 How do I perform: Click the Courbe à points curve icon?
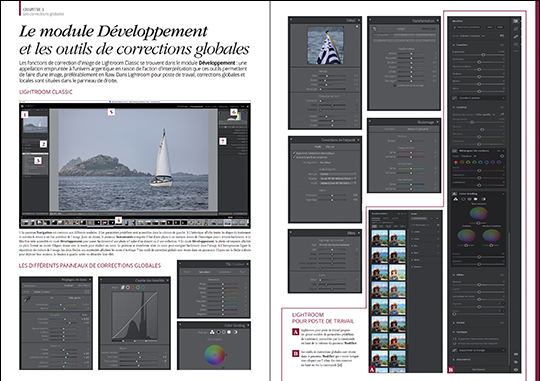(x=454, y=98)
